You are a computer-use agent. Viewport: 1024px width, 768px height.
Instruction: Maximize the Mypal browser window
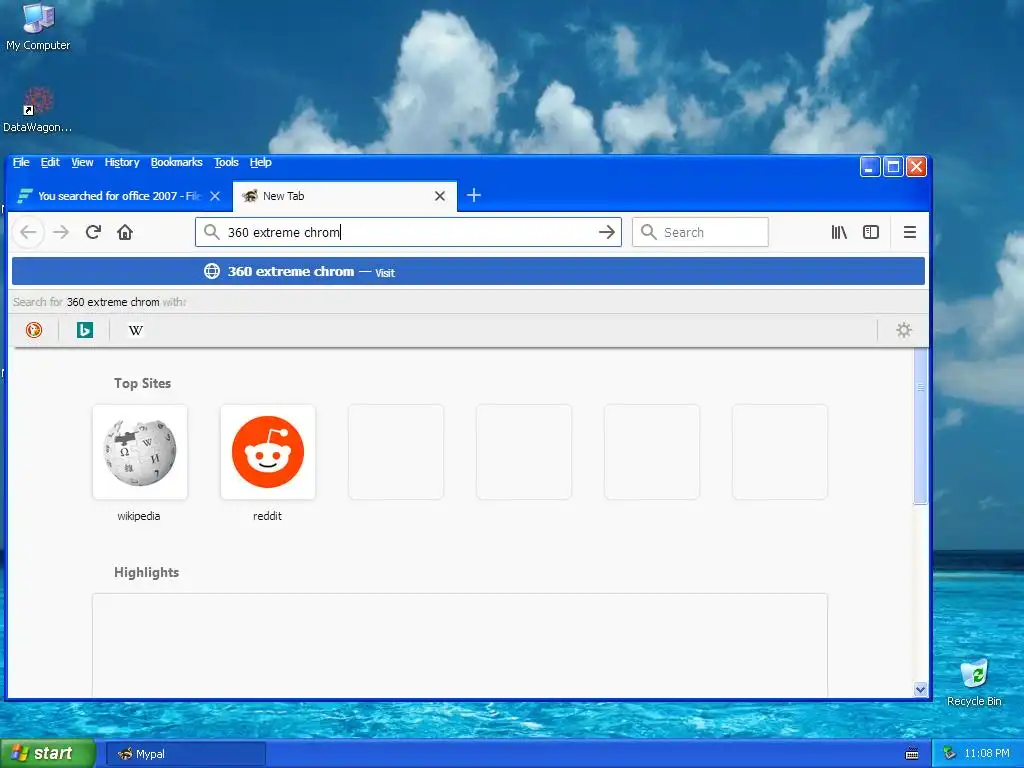[x=893, y=167]
